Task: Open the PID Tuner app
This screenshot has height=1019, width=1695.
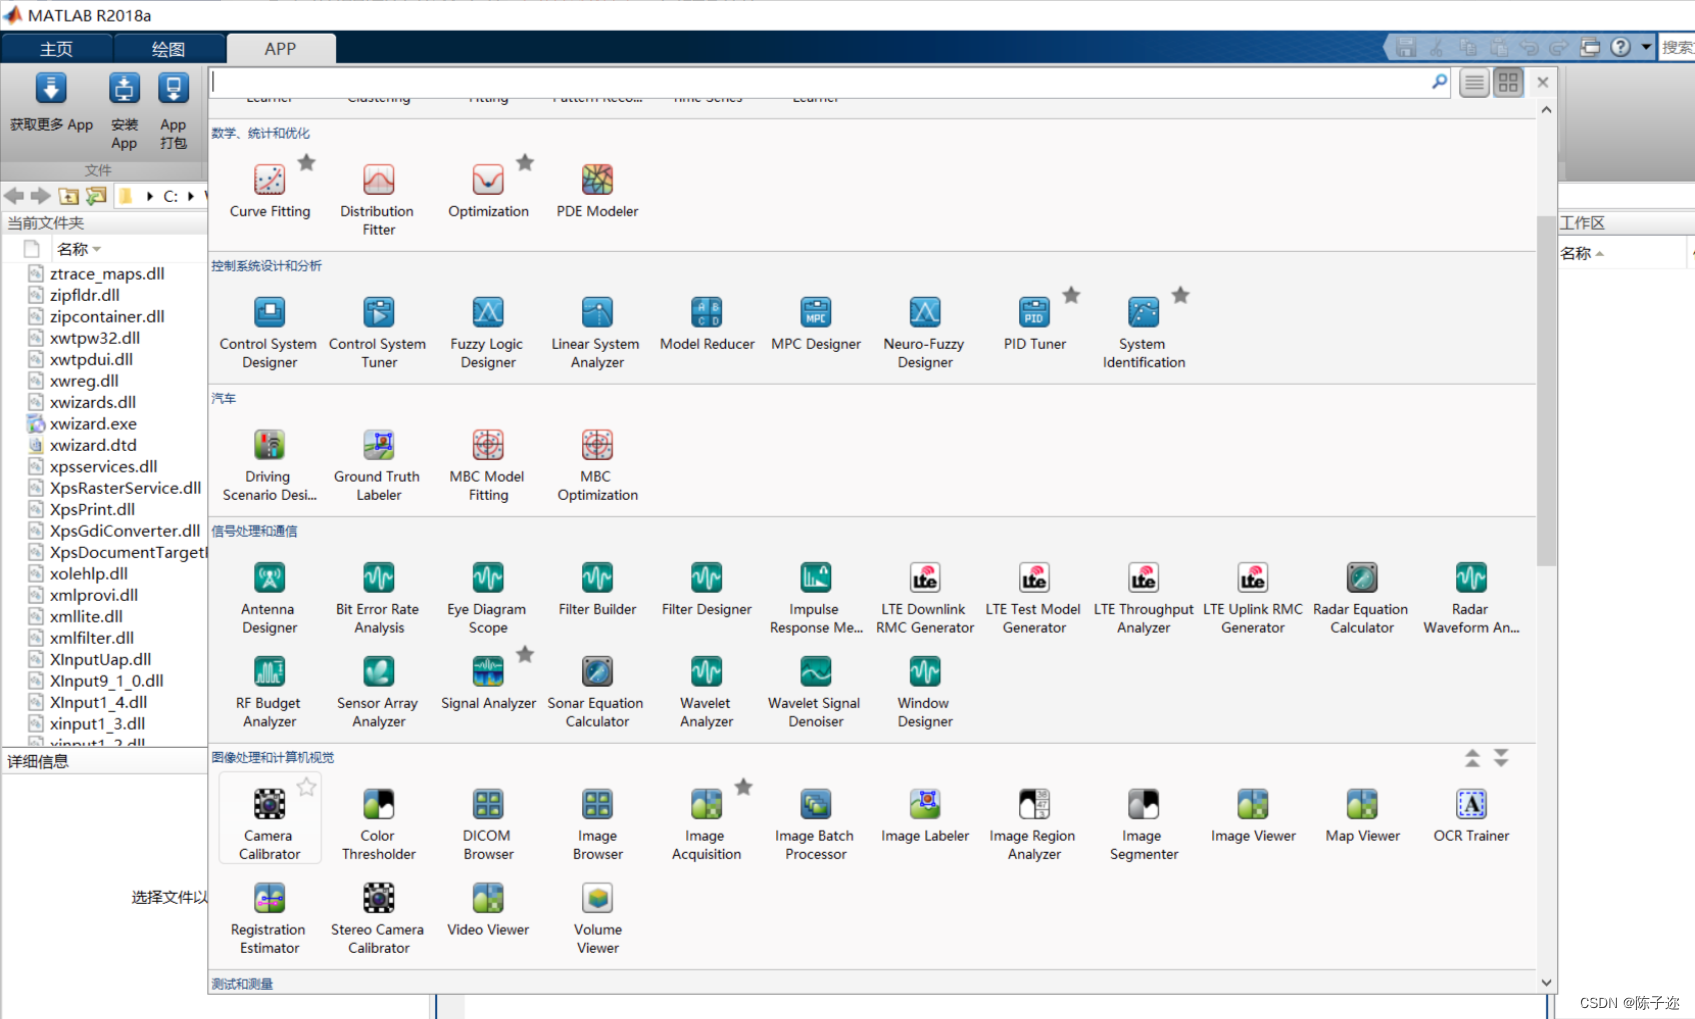Action: pos(1034,323)
